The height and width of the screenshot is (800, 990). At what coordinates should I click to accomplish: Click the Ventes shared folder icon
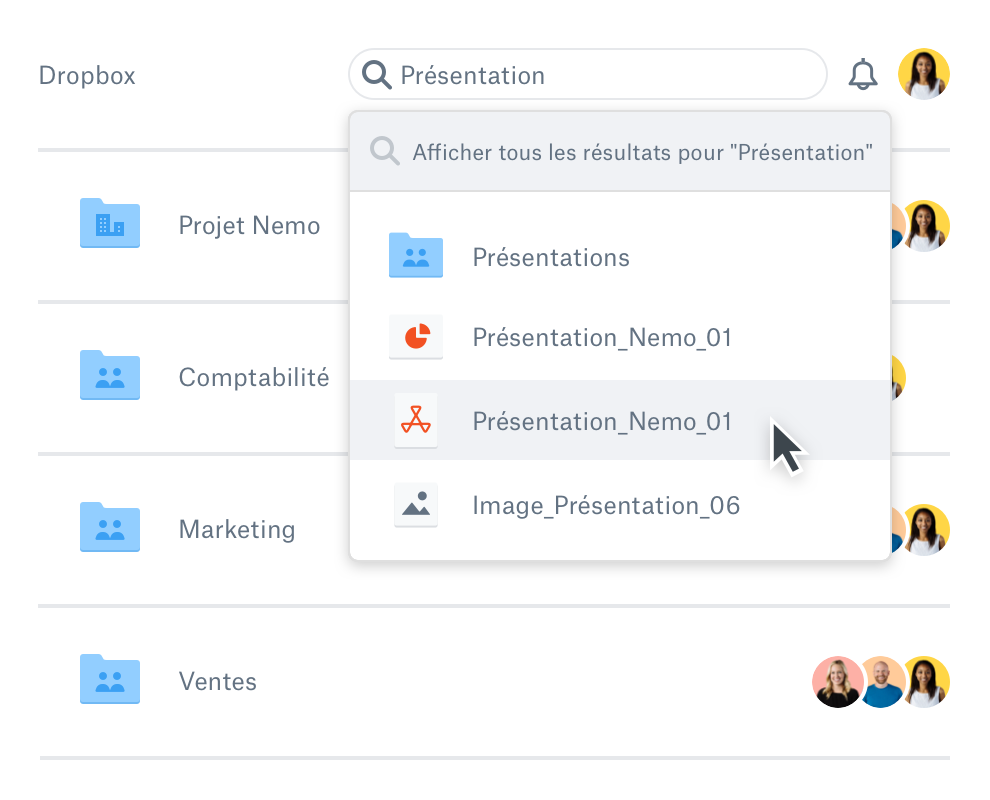pos(110,679)
